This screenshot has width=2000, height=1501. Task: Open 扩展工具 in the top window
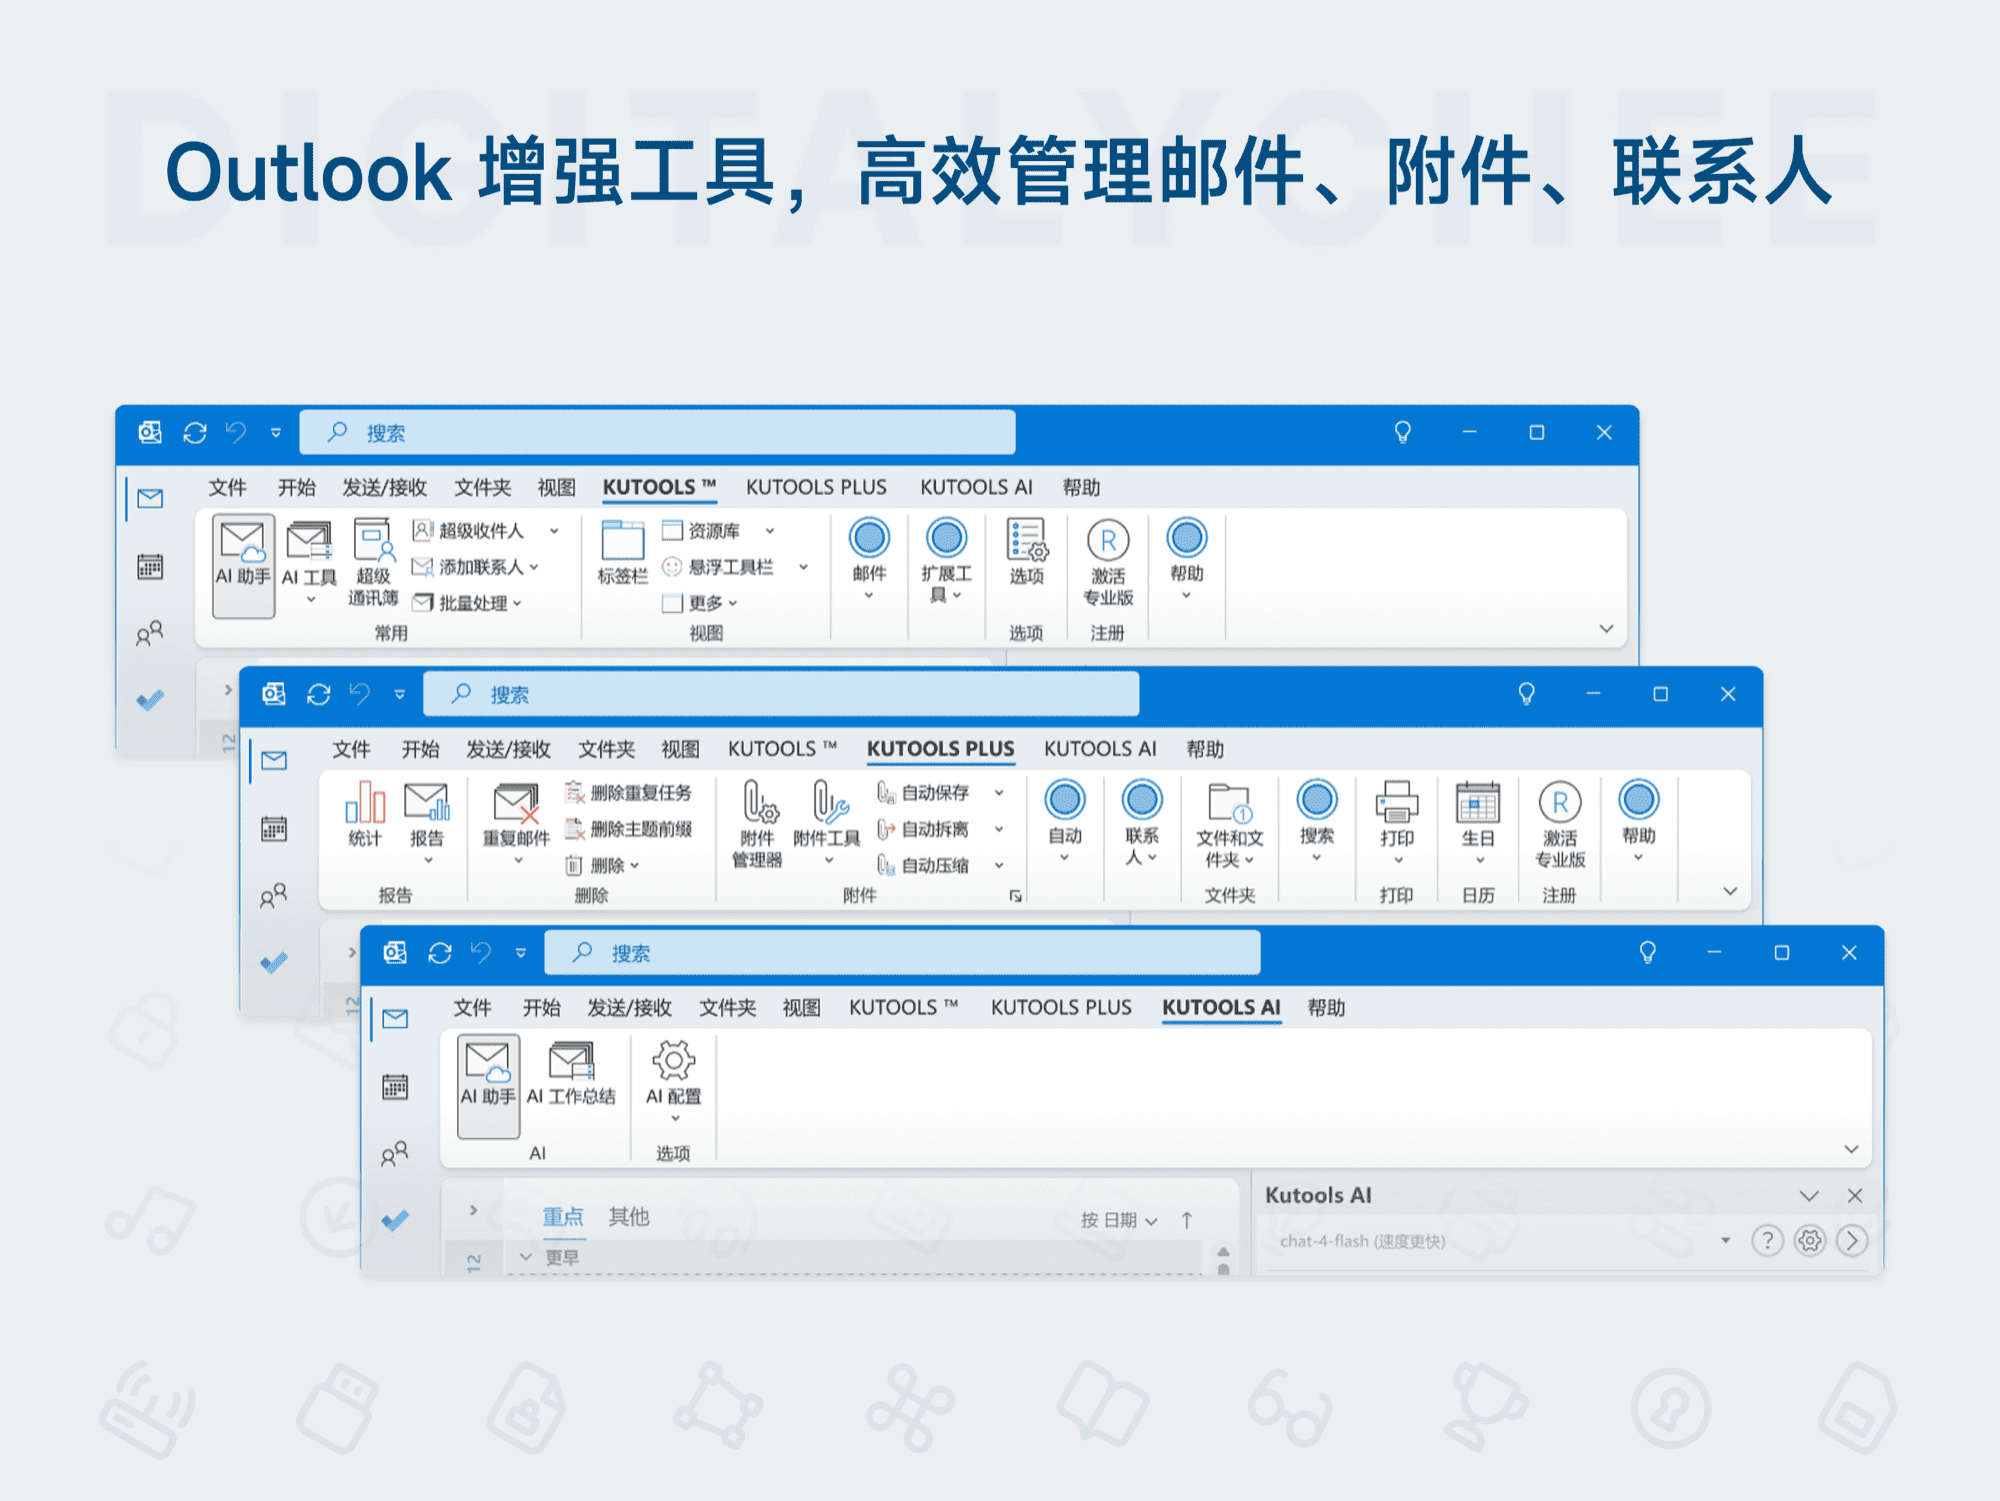[x=946, y=561]
